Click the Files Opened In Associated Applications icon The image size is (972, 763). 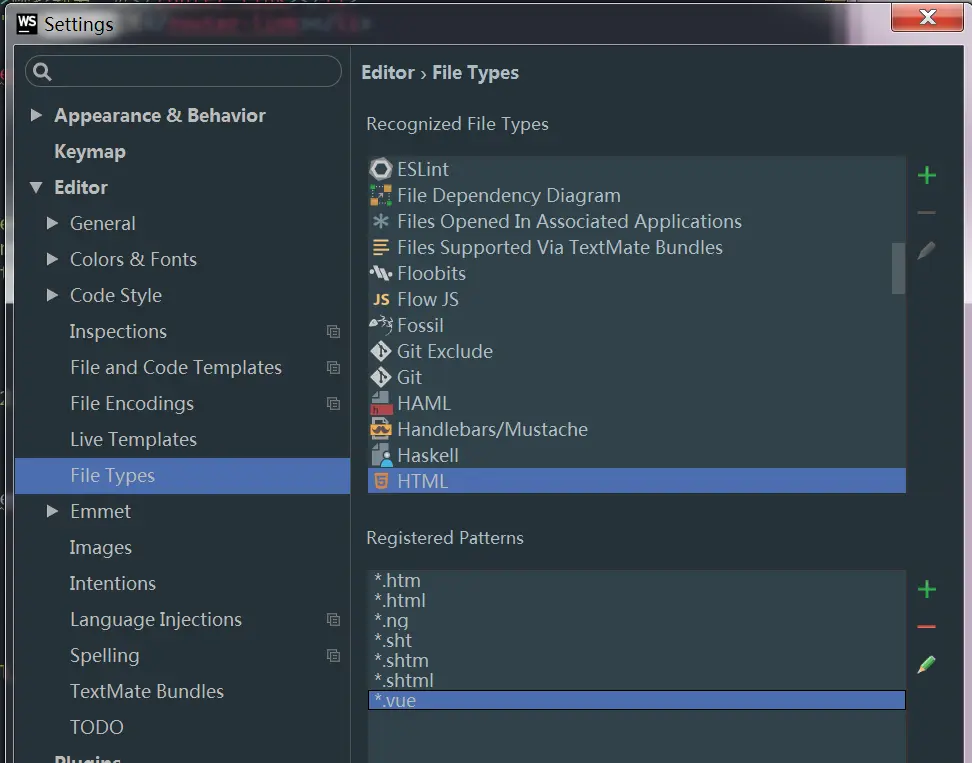click(381, 221)
